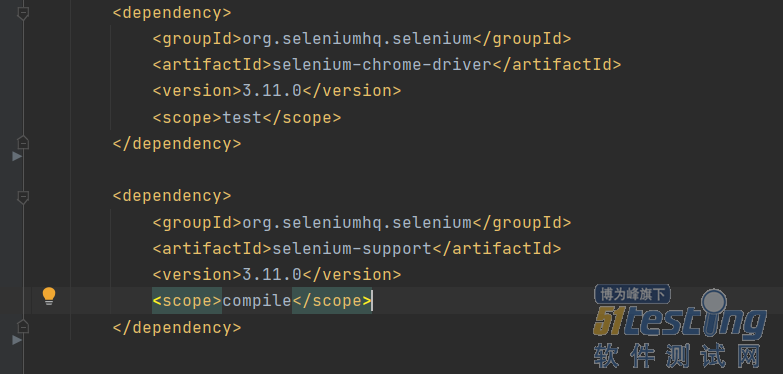Screen dimensions: 783x374
Task: Click the blank line between dependency blocks
Action: 399,170
